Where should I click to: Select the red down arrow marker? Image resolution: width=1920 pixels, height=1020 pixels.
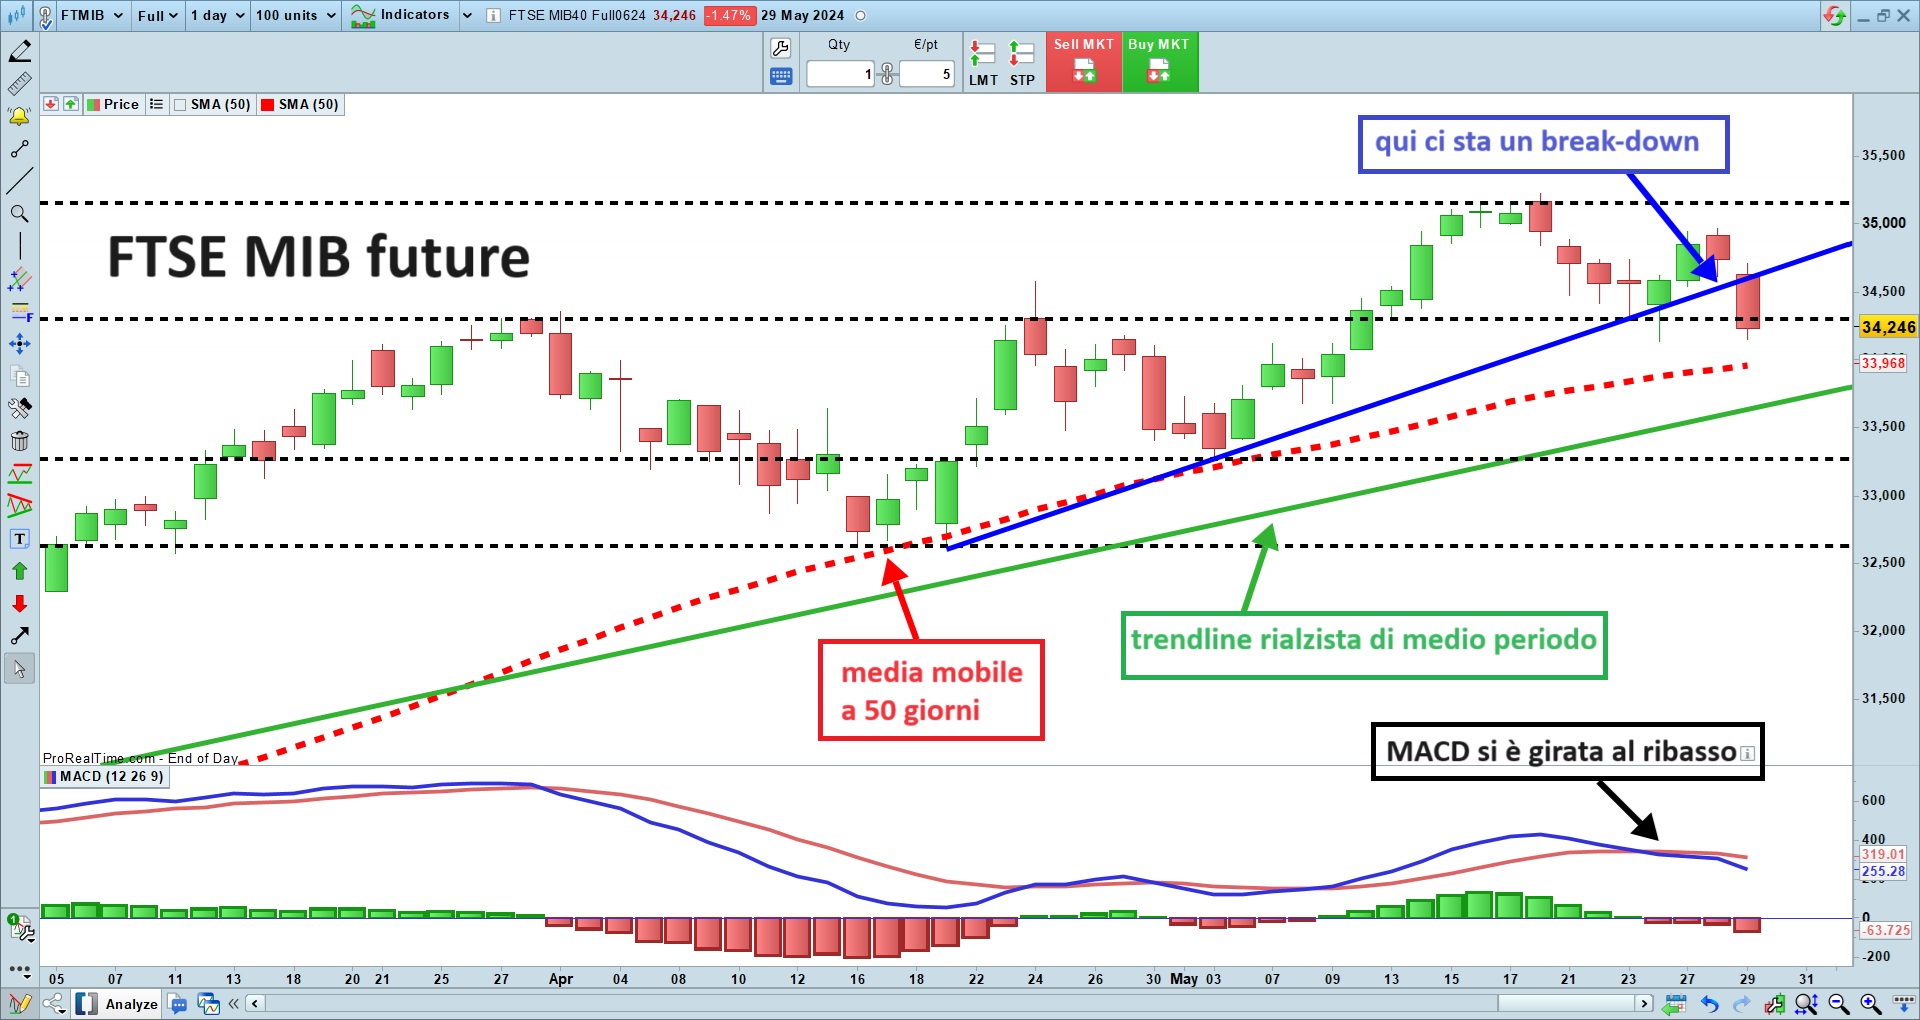19,603
